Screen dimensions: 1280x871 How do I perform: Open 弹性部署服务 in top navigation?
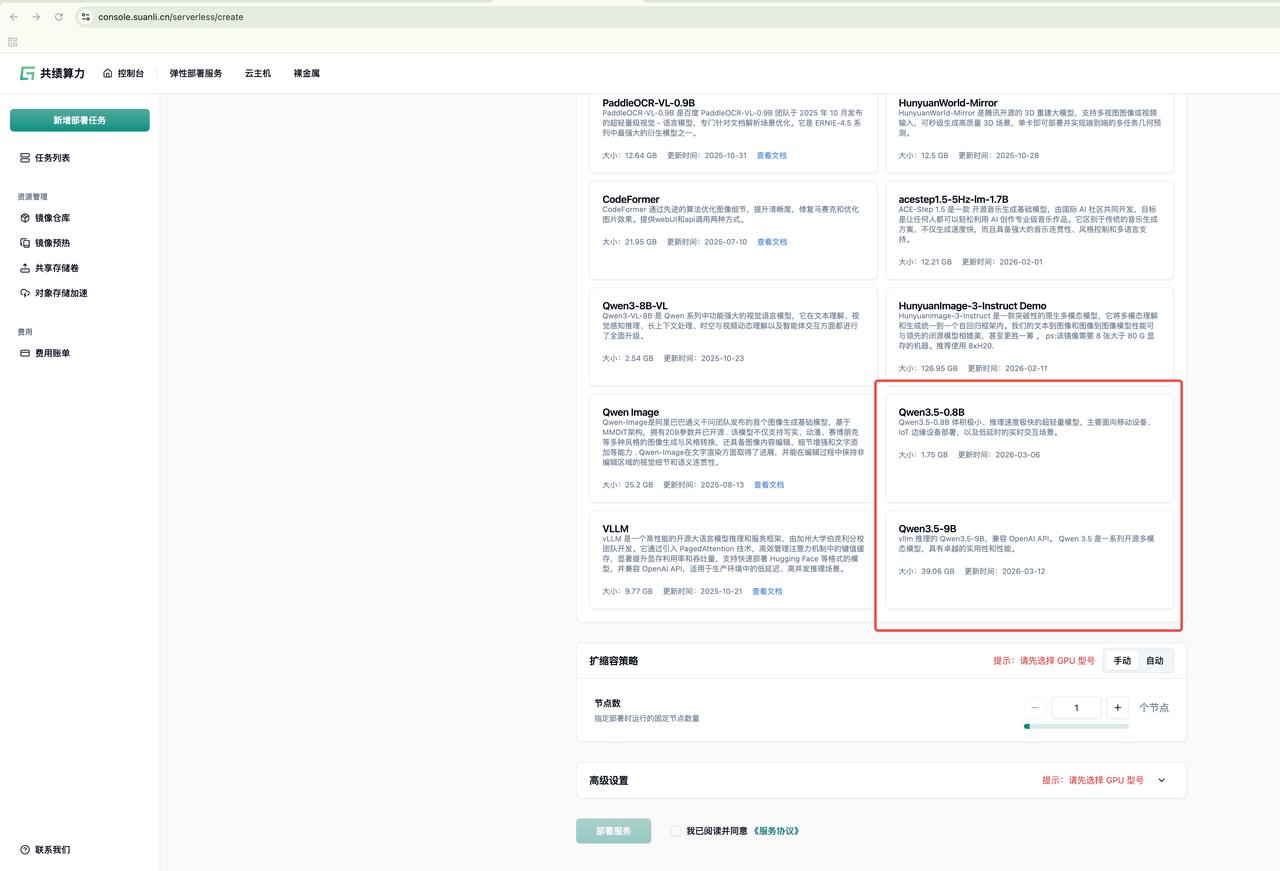click(x=196, y=73)
